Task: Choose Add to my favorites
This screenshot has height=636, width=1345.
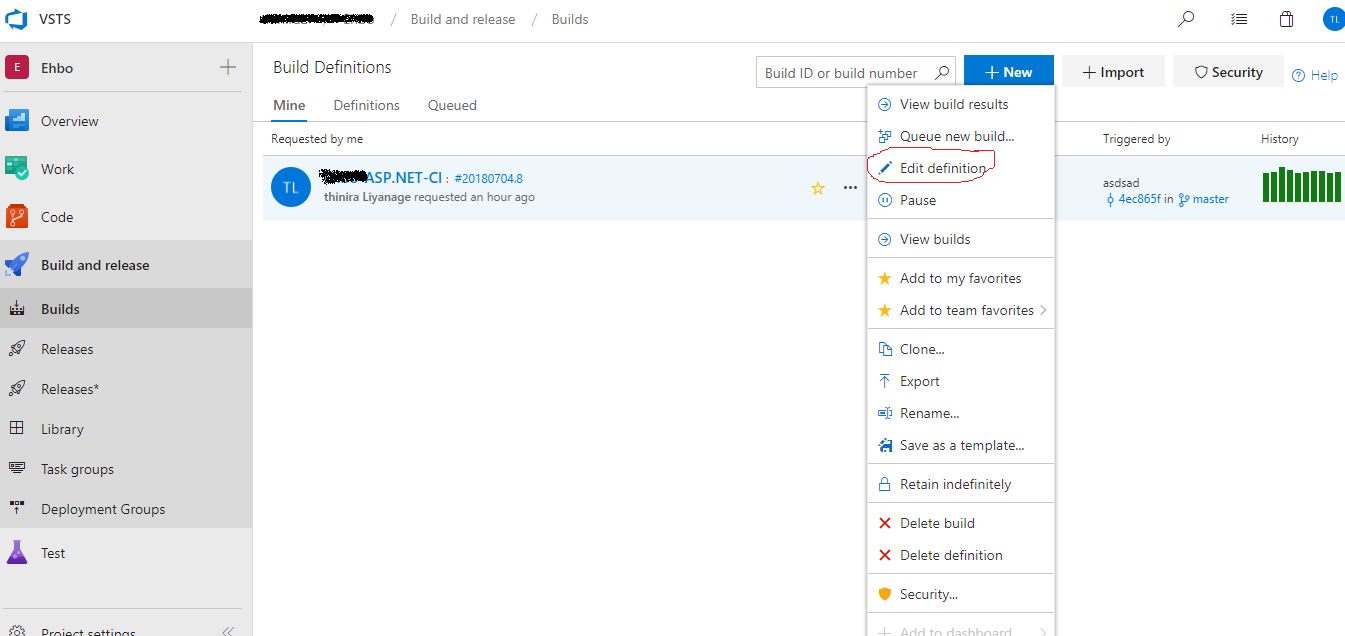Action: [961, 278]
